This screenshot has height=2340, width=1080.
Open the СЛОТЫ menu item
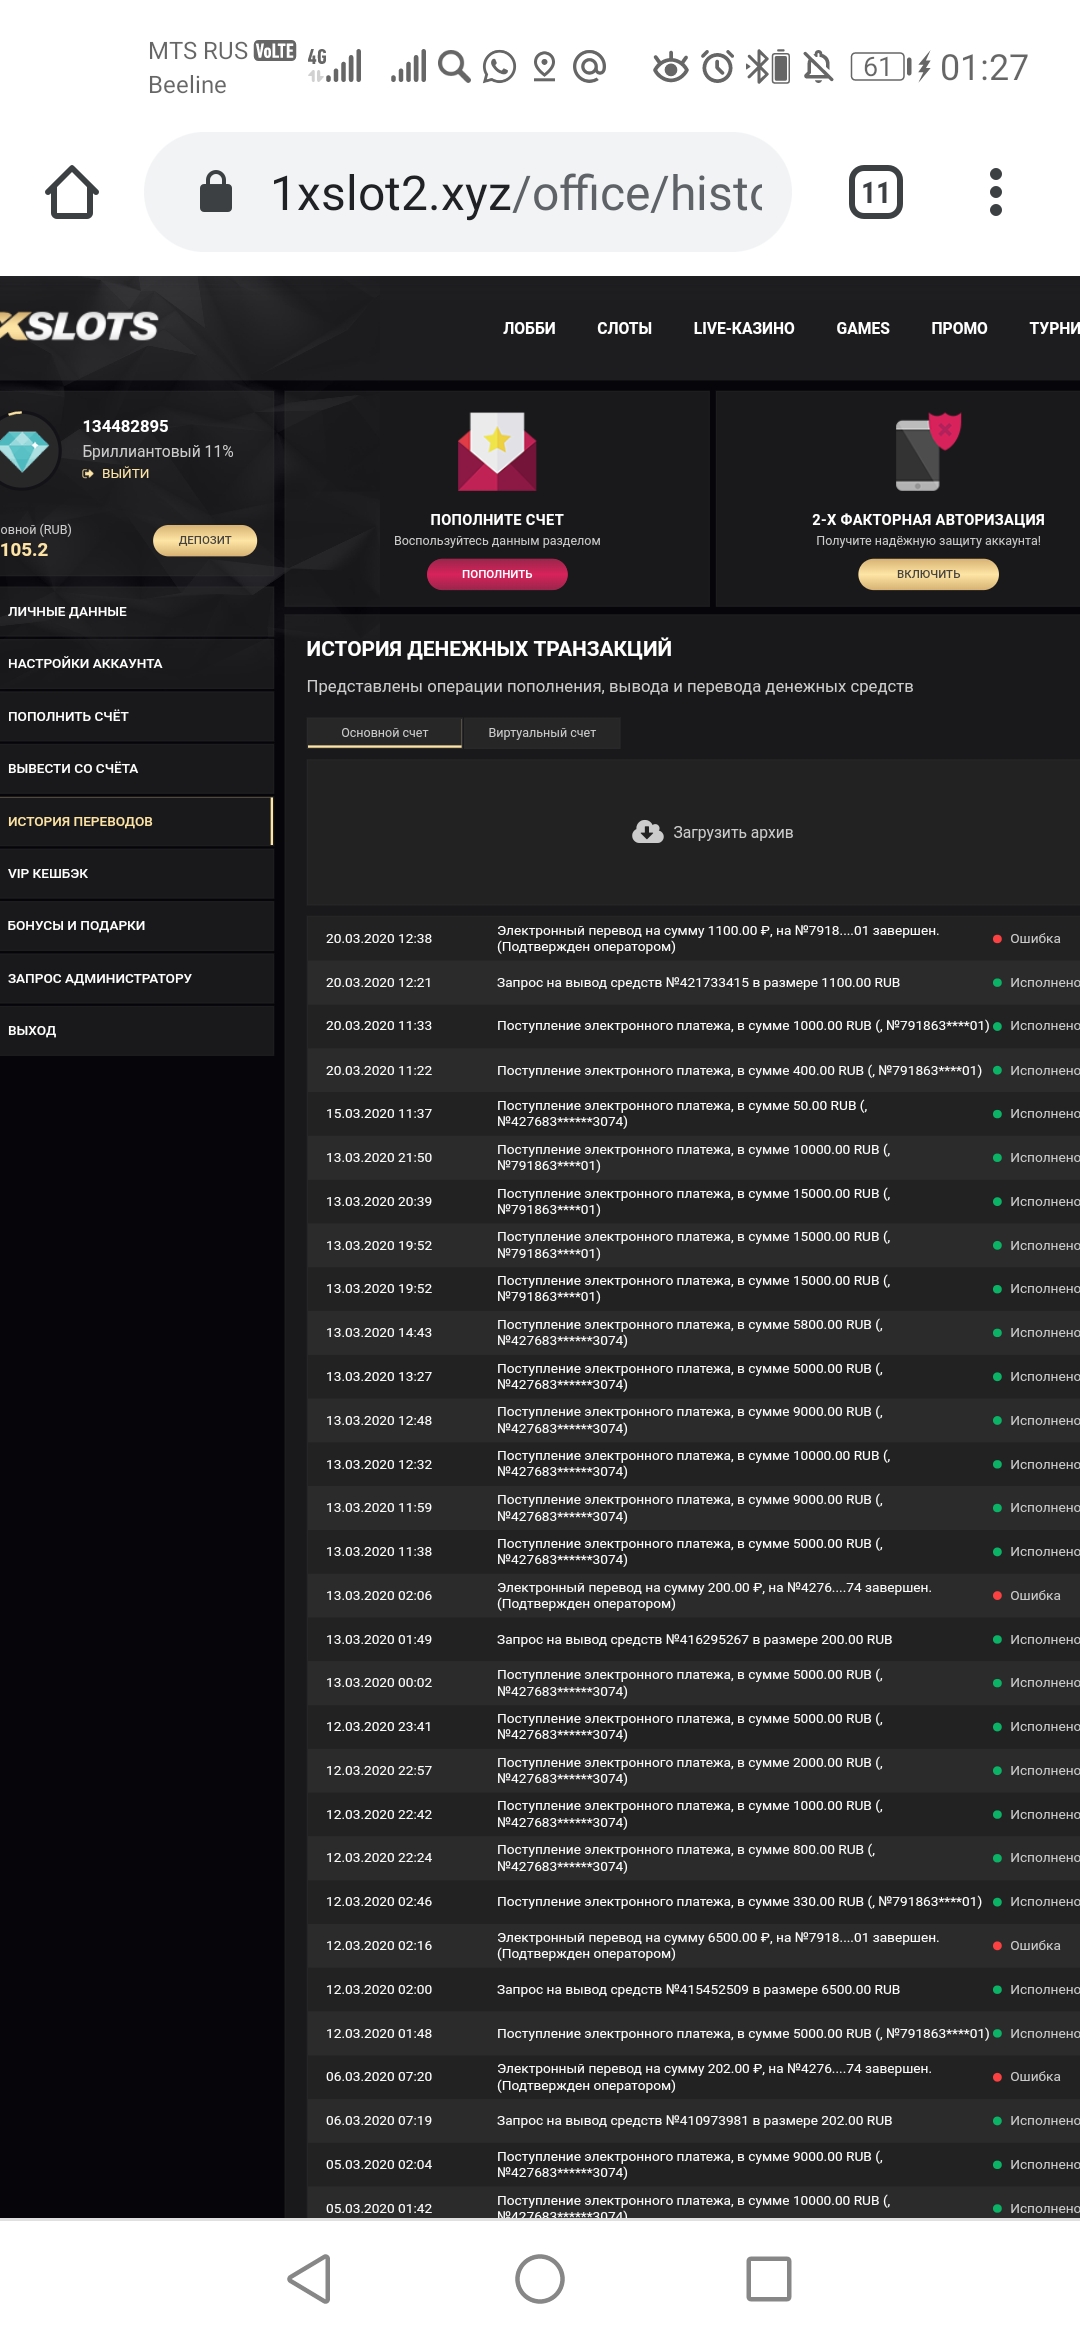pyautogui.click(x=624, y=328)
